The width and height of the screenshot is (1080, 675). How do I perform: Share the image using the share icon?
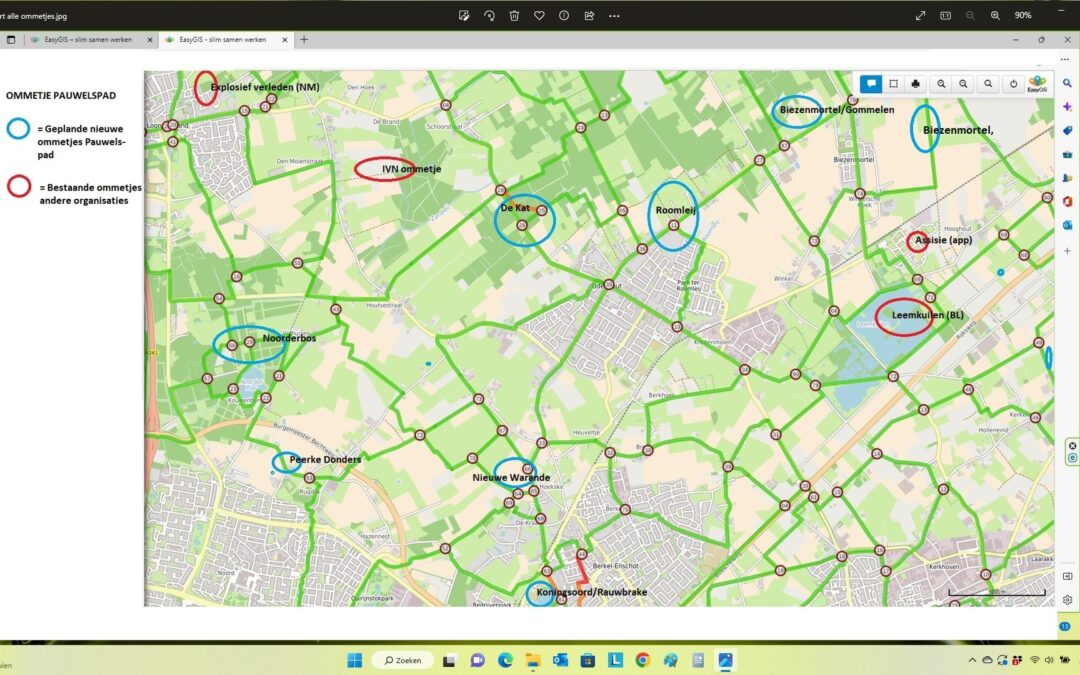[589, 15]
